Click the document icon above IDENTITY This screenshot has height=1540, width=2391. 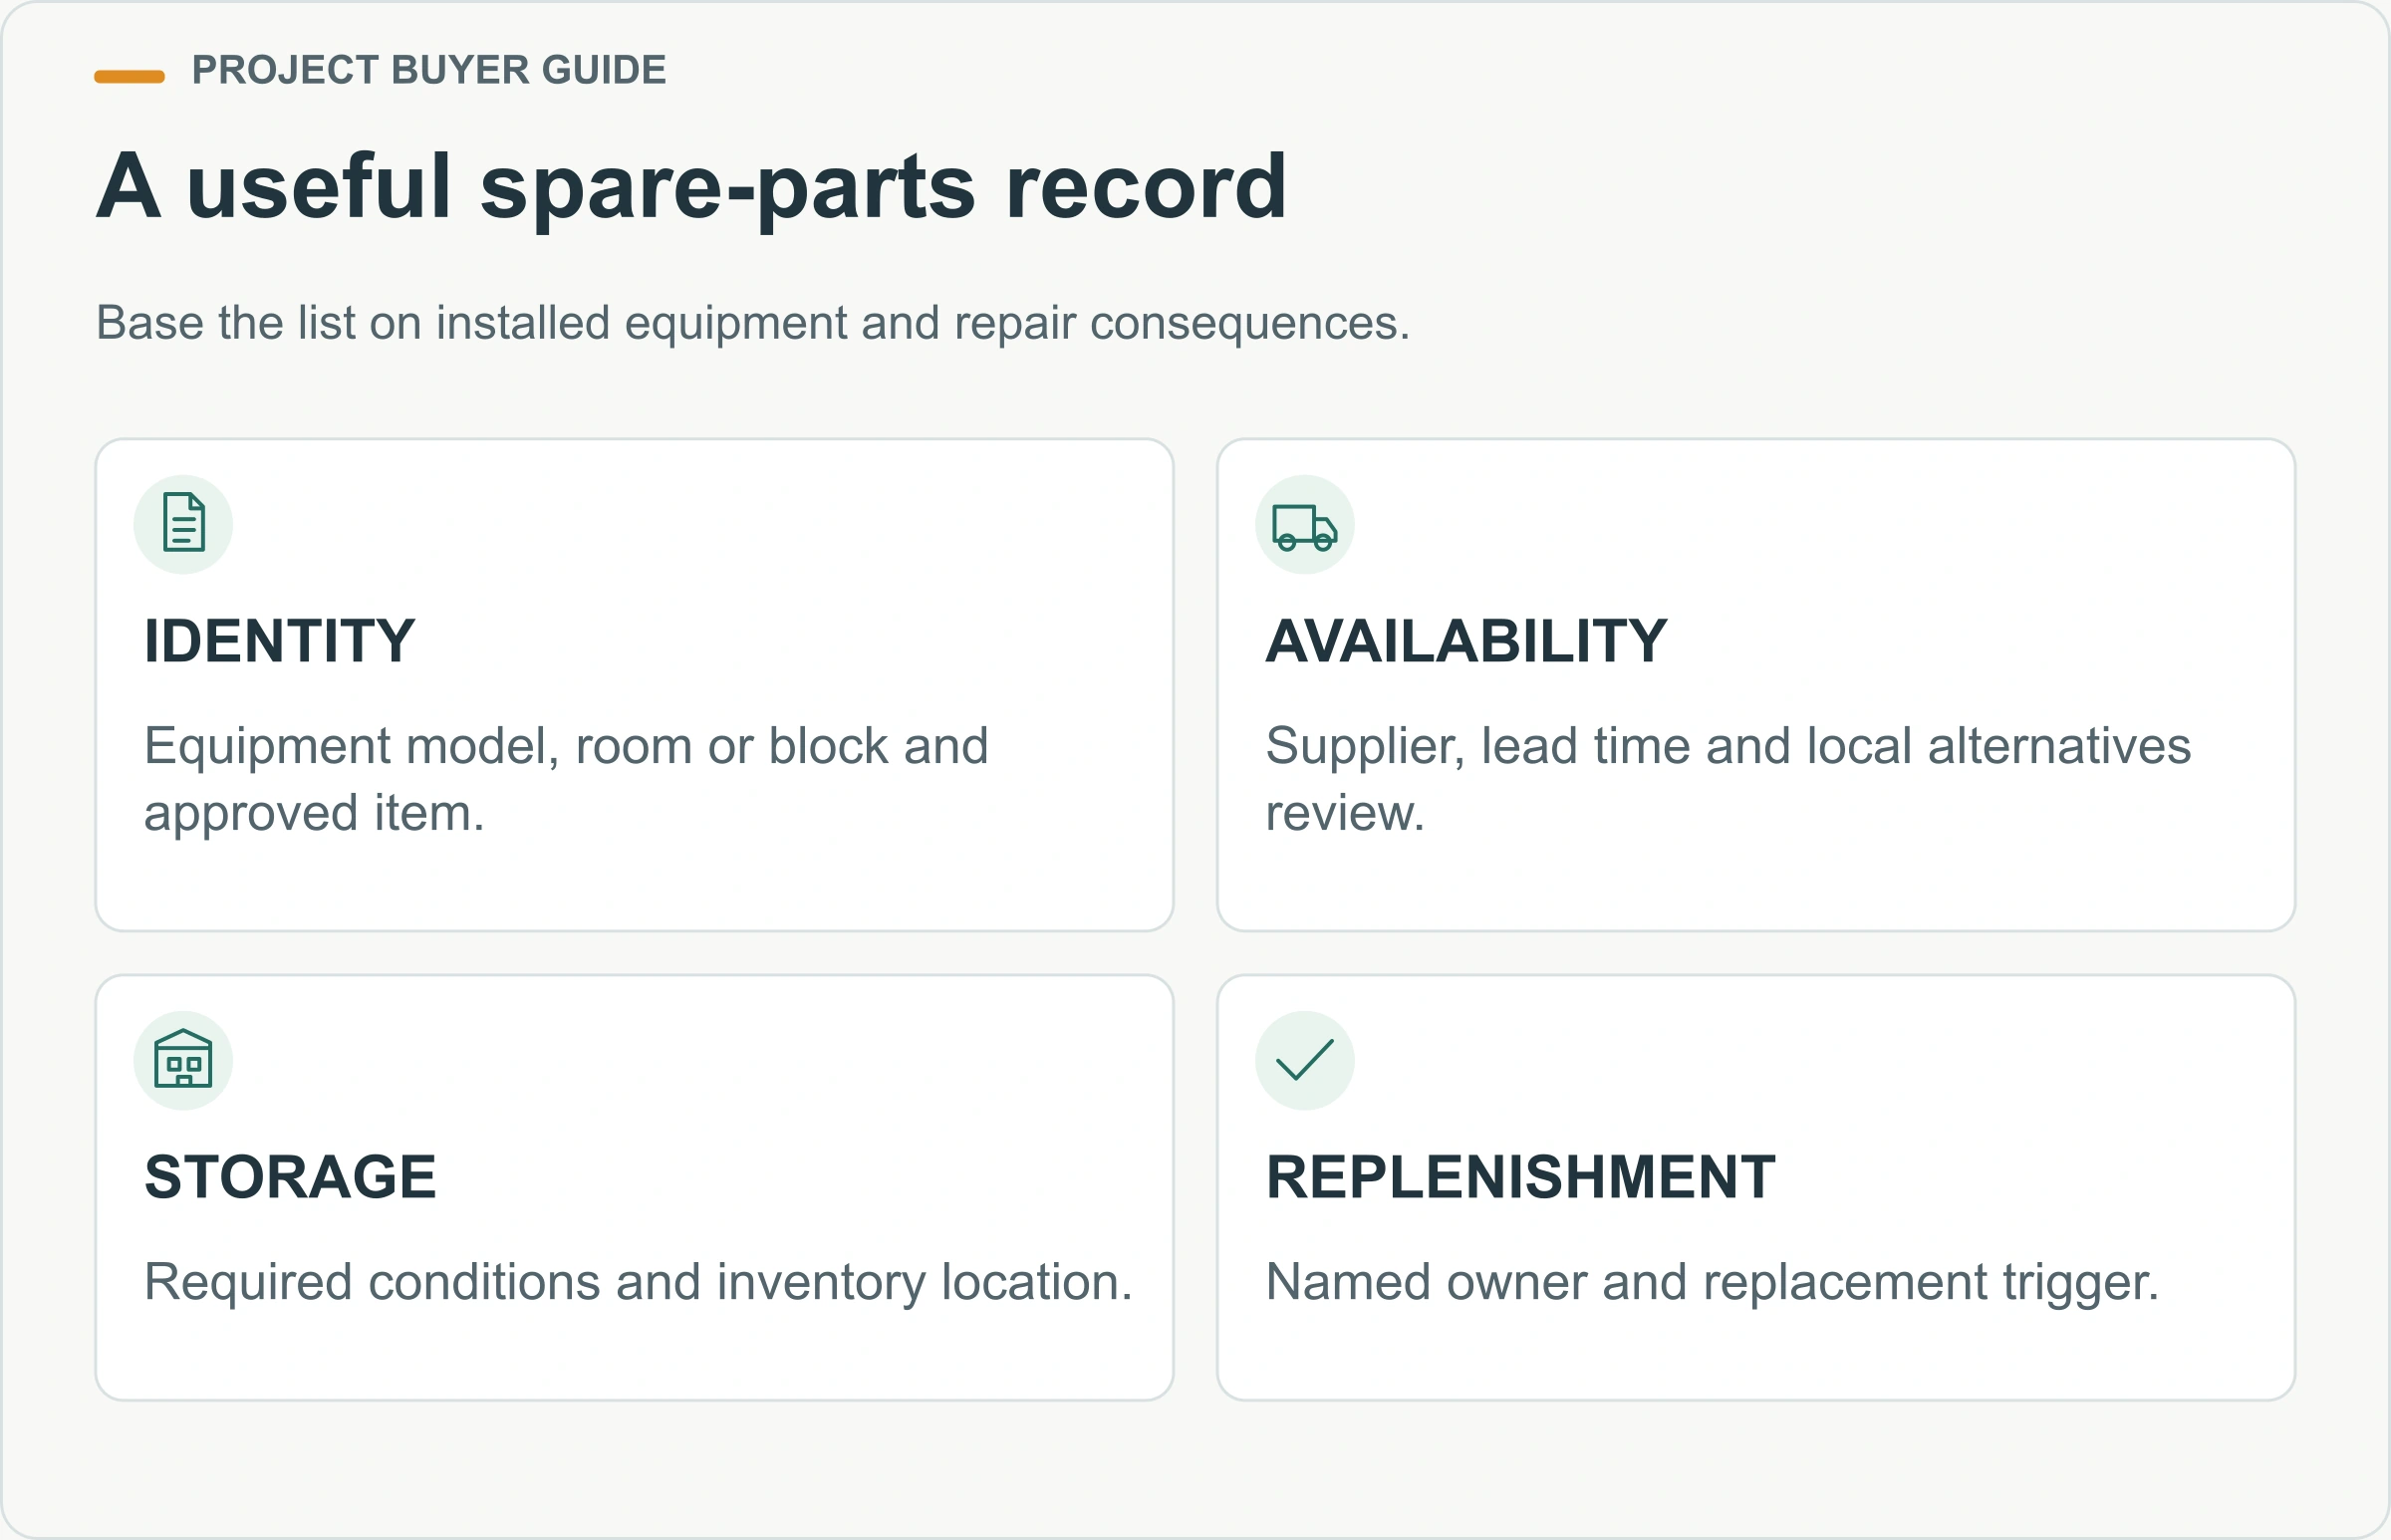183,524
